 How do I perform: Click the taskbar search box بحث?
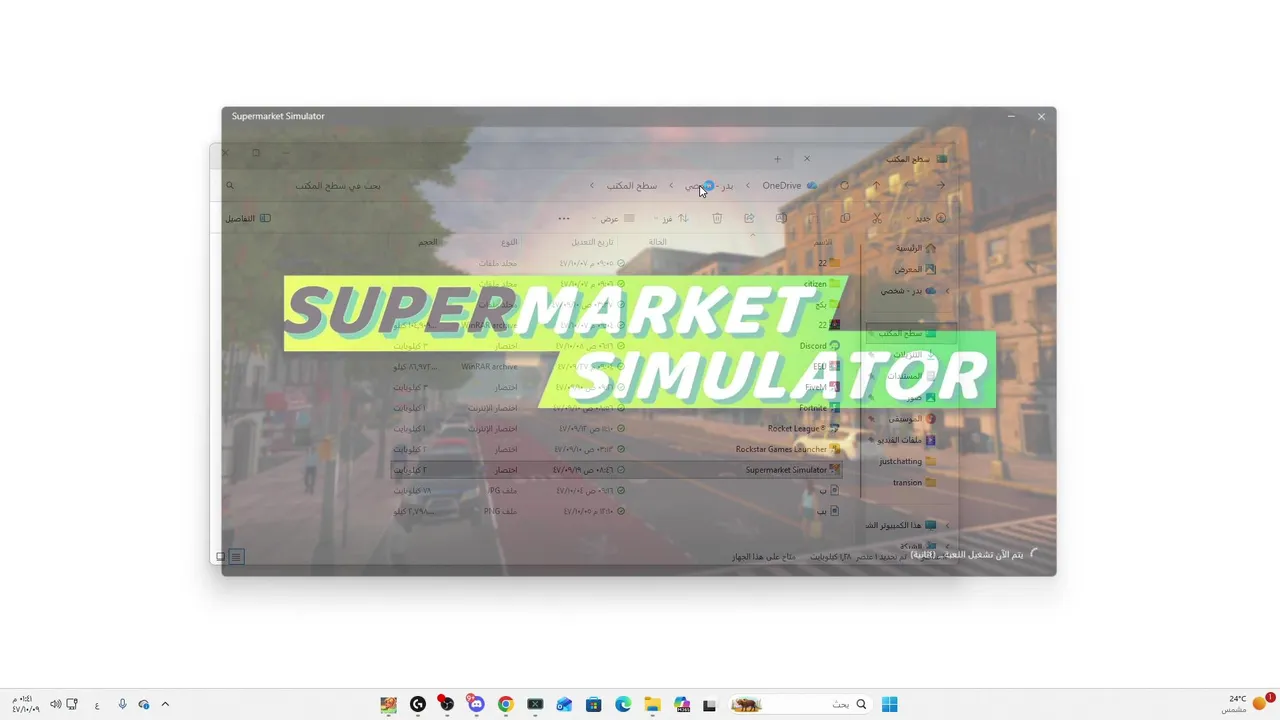[800, 704]
